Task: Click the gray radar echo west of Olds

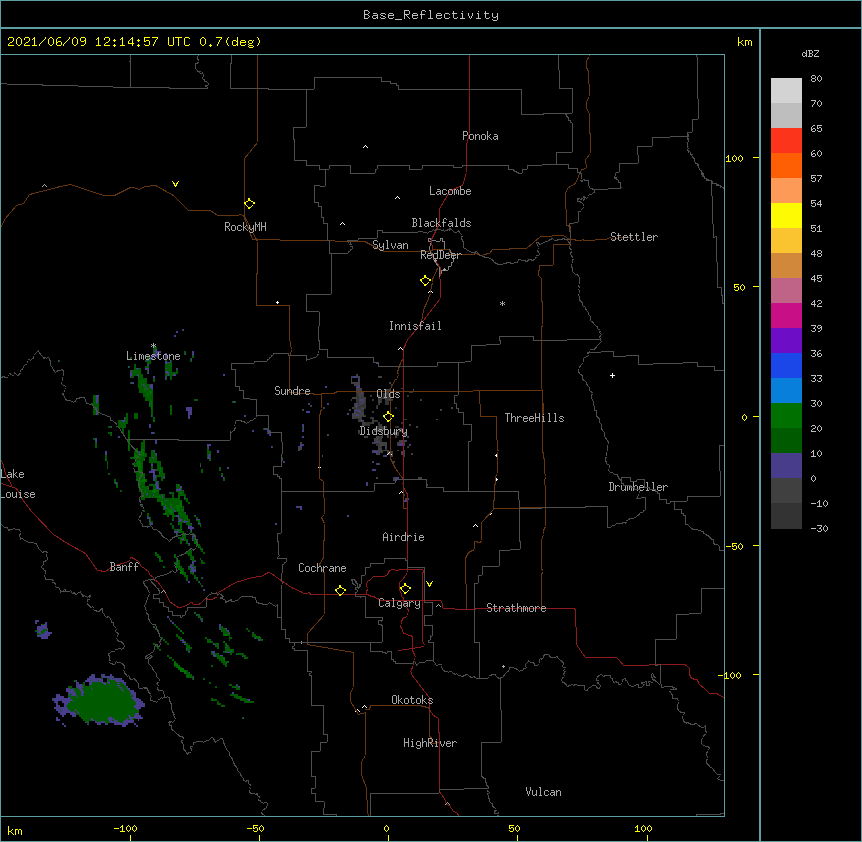Action: [358, 398]
